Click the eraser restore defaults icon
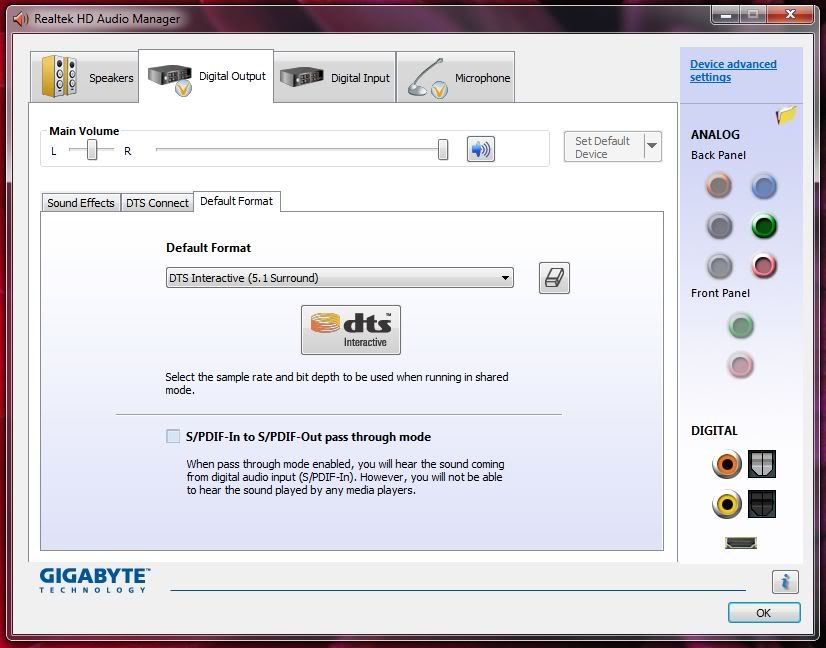Screen dimensions: 826x648 [x=554, y=278]
